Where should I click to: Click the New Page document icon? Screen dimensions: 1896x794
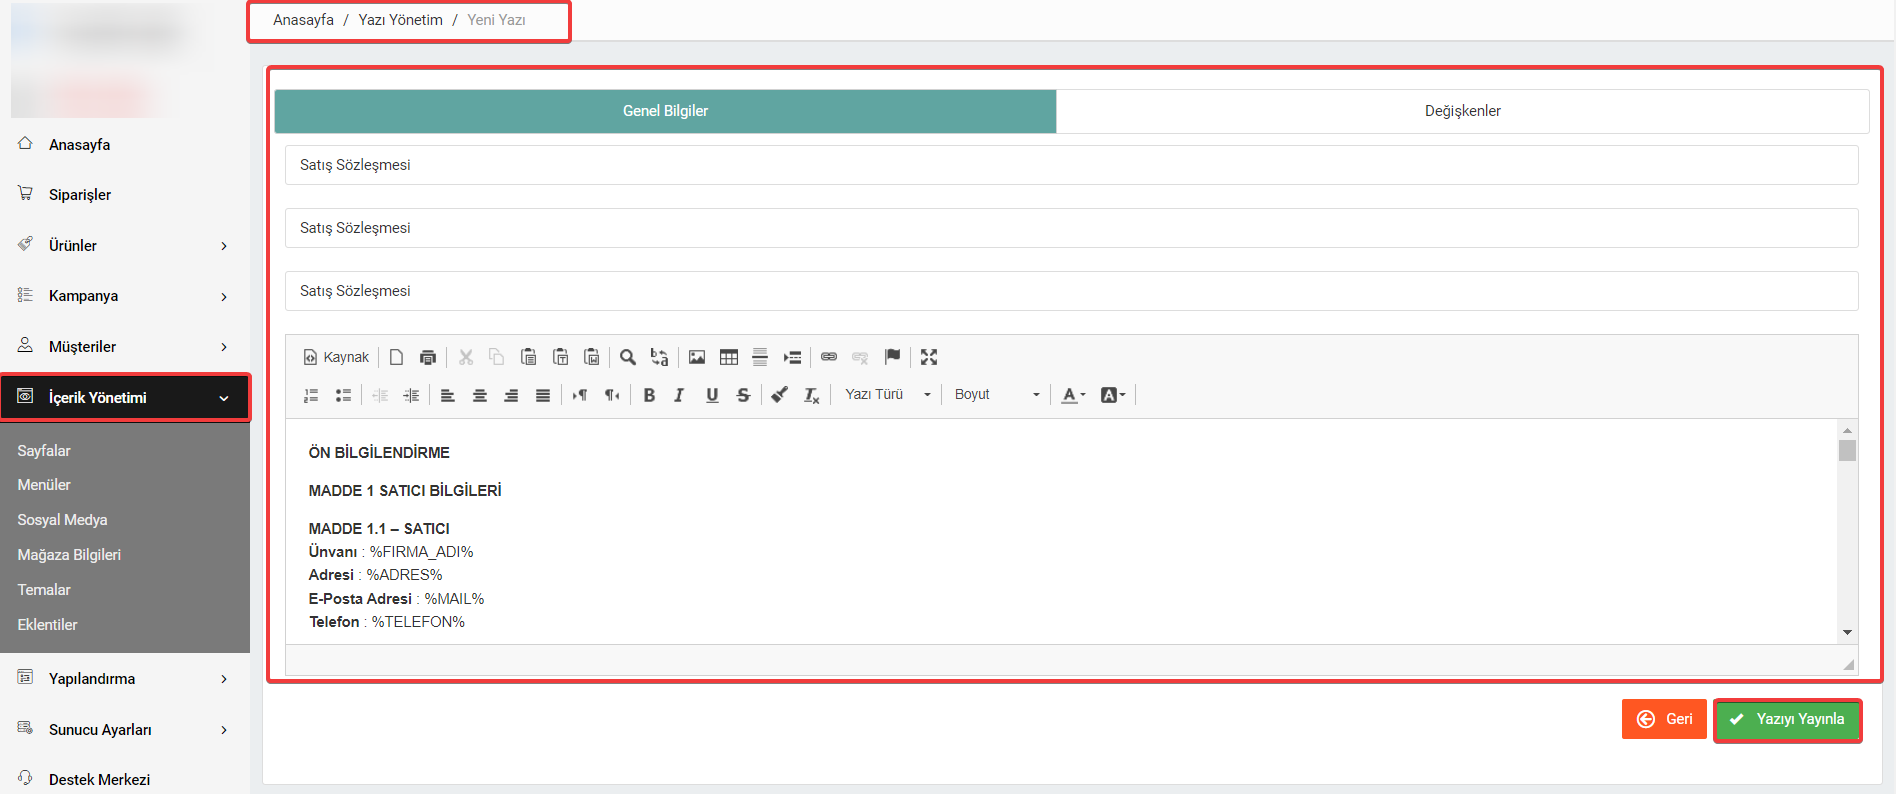397,357
